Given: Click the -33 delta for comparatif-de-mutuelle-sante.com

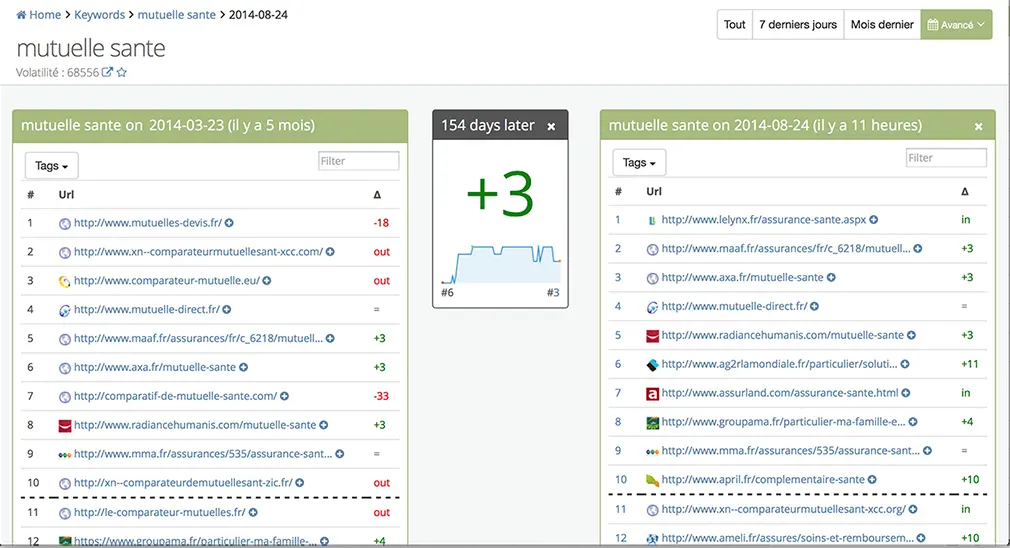Looking at the screenshot, I should (381, 396).
